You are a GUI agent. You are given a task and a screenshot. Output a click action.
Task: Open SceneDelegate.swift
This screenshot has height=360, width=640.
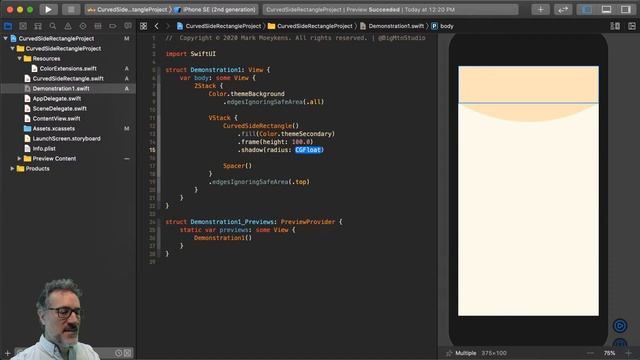coord(59,109)
